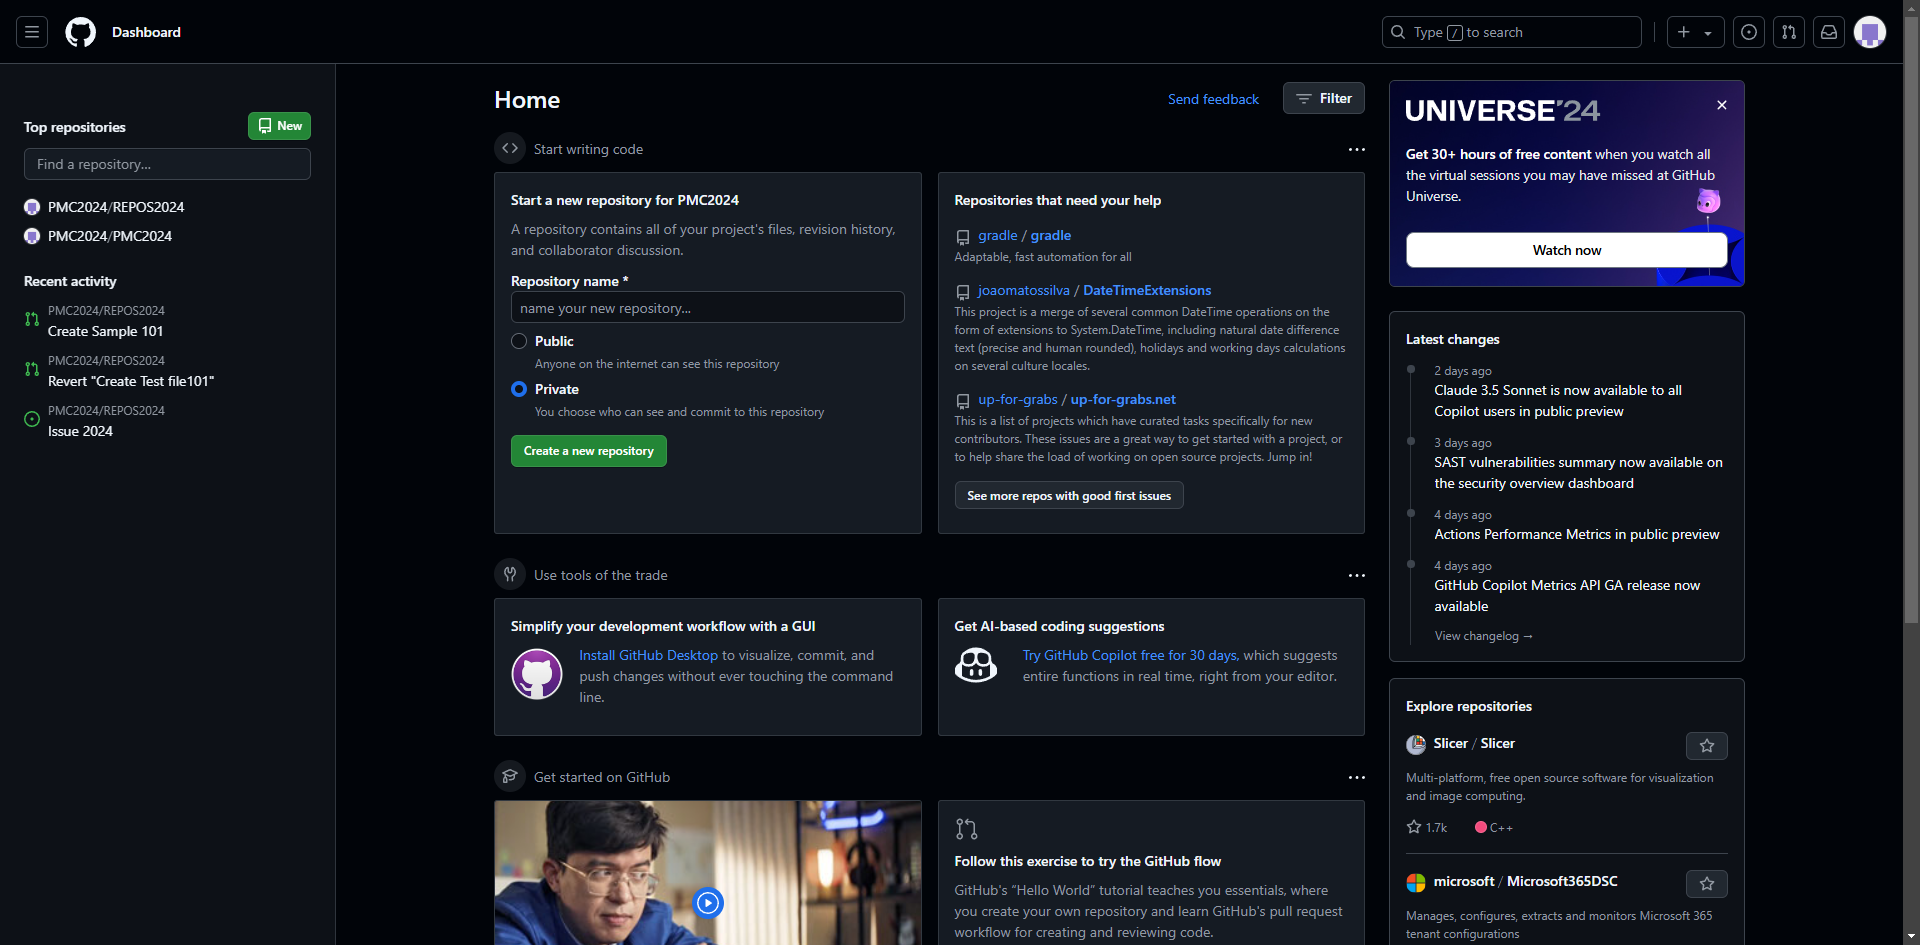The height and width of the screenshot is (945, 1920).
Task: Click Watch now in the Universe 24 banner
Action: (1566, 250)
